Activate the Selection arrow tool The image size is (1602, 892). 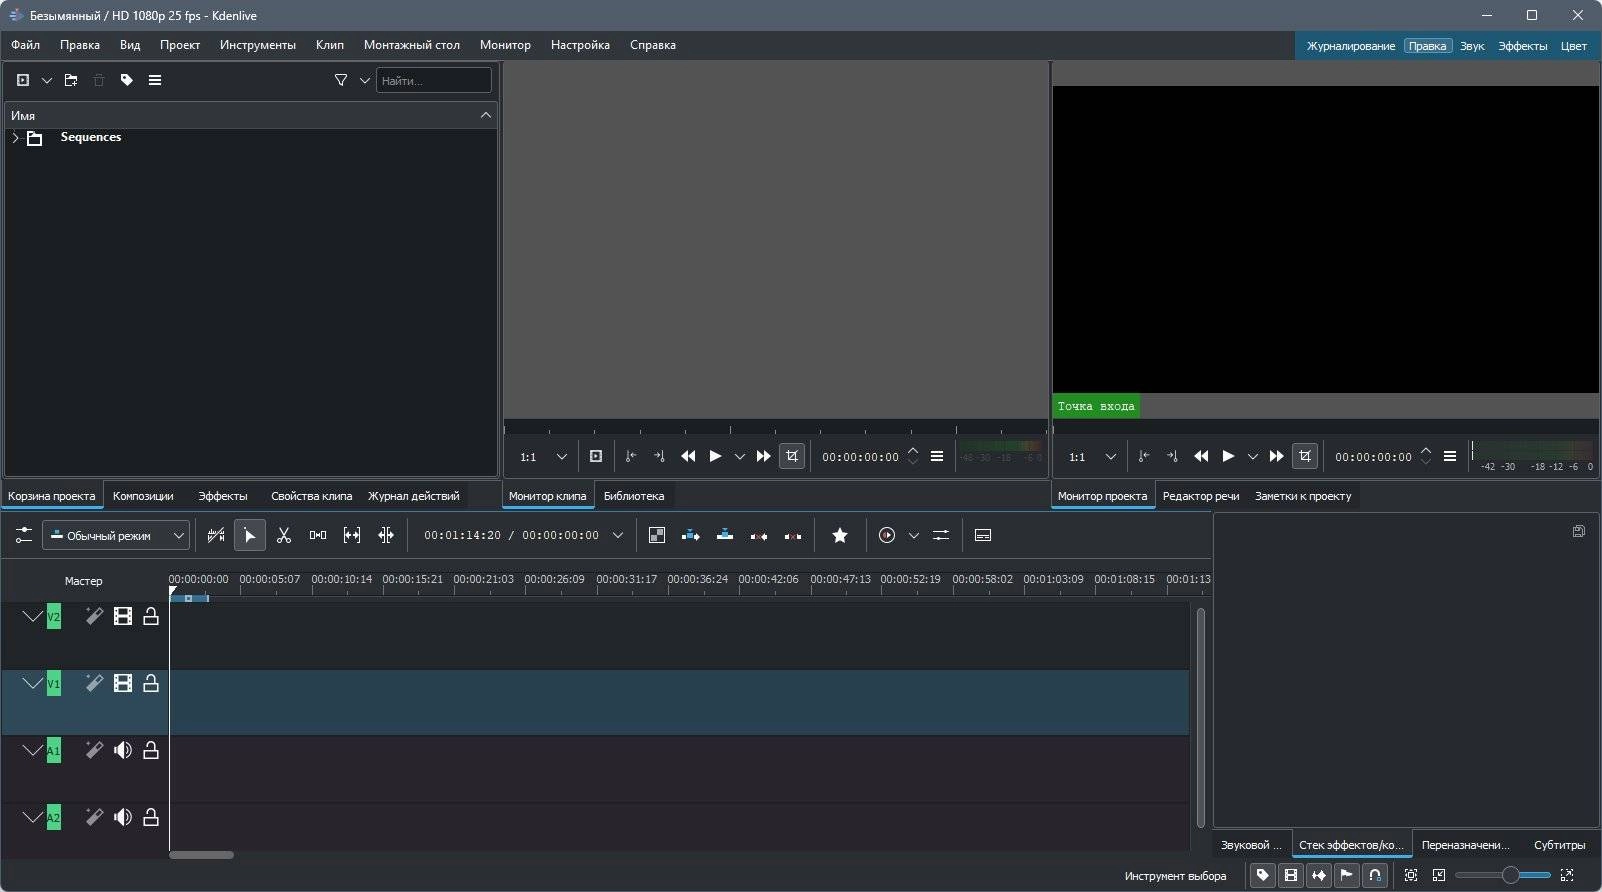(250, 536)
